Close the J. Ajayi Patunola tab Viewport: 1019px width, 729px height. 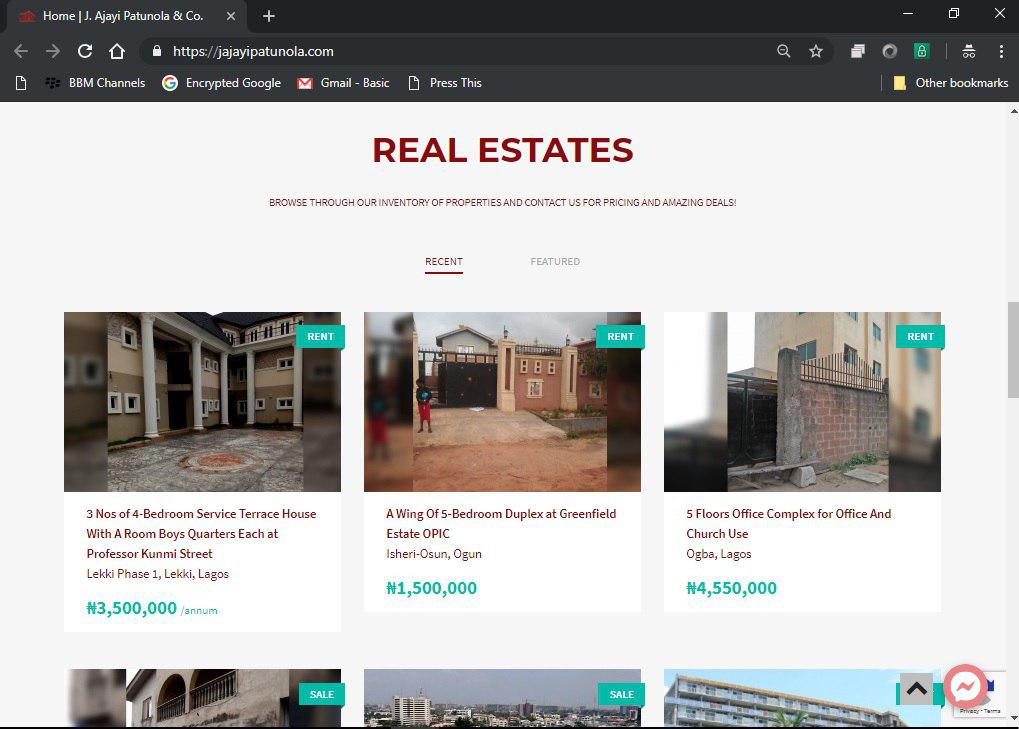[231, 16]
